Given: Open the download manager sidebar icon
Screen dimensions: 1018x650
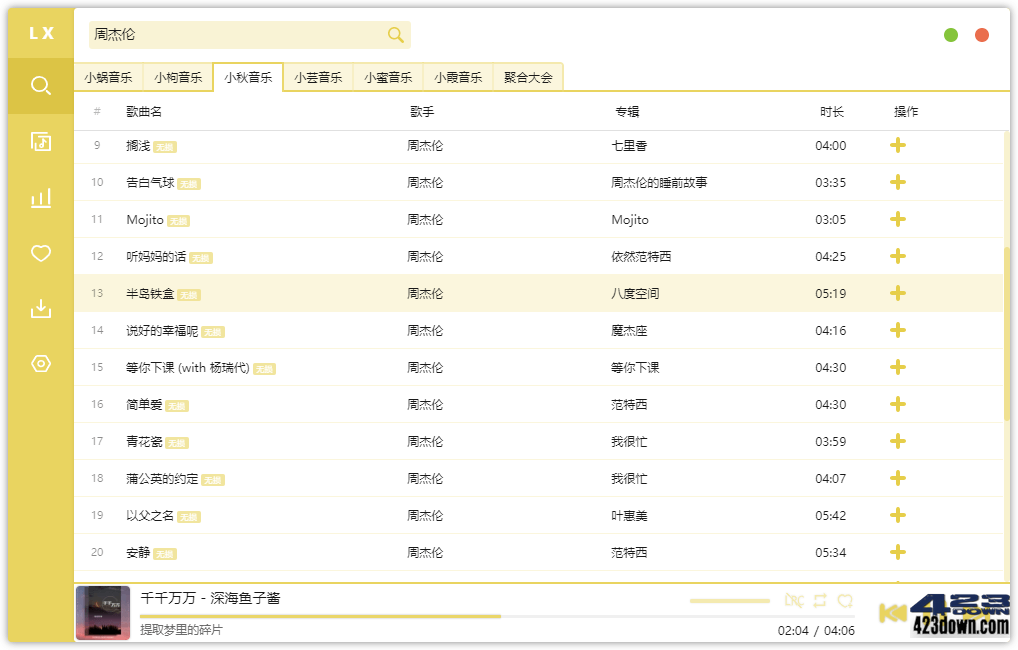Looking at the screenshot, I should pos(39,308).
